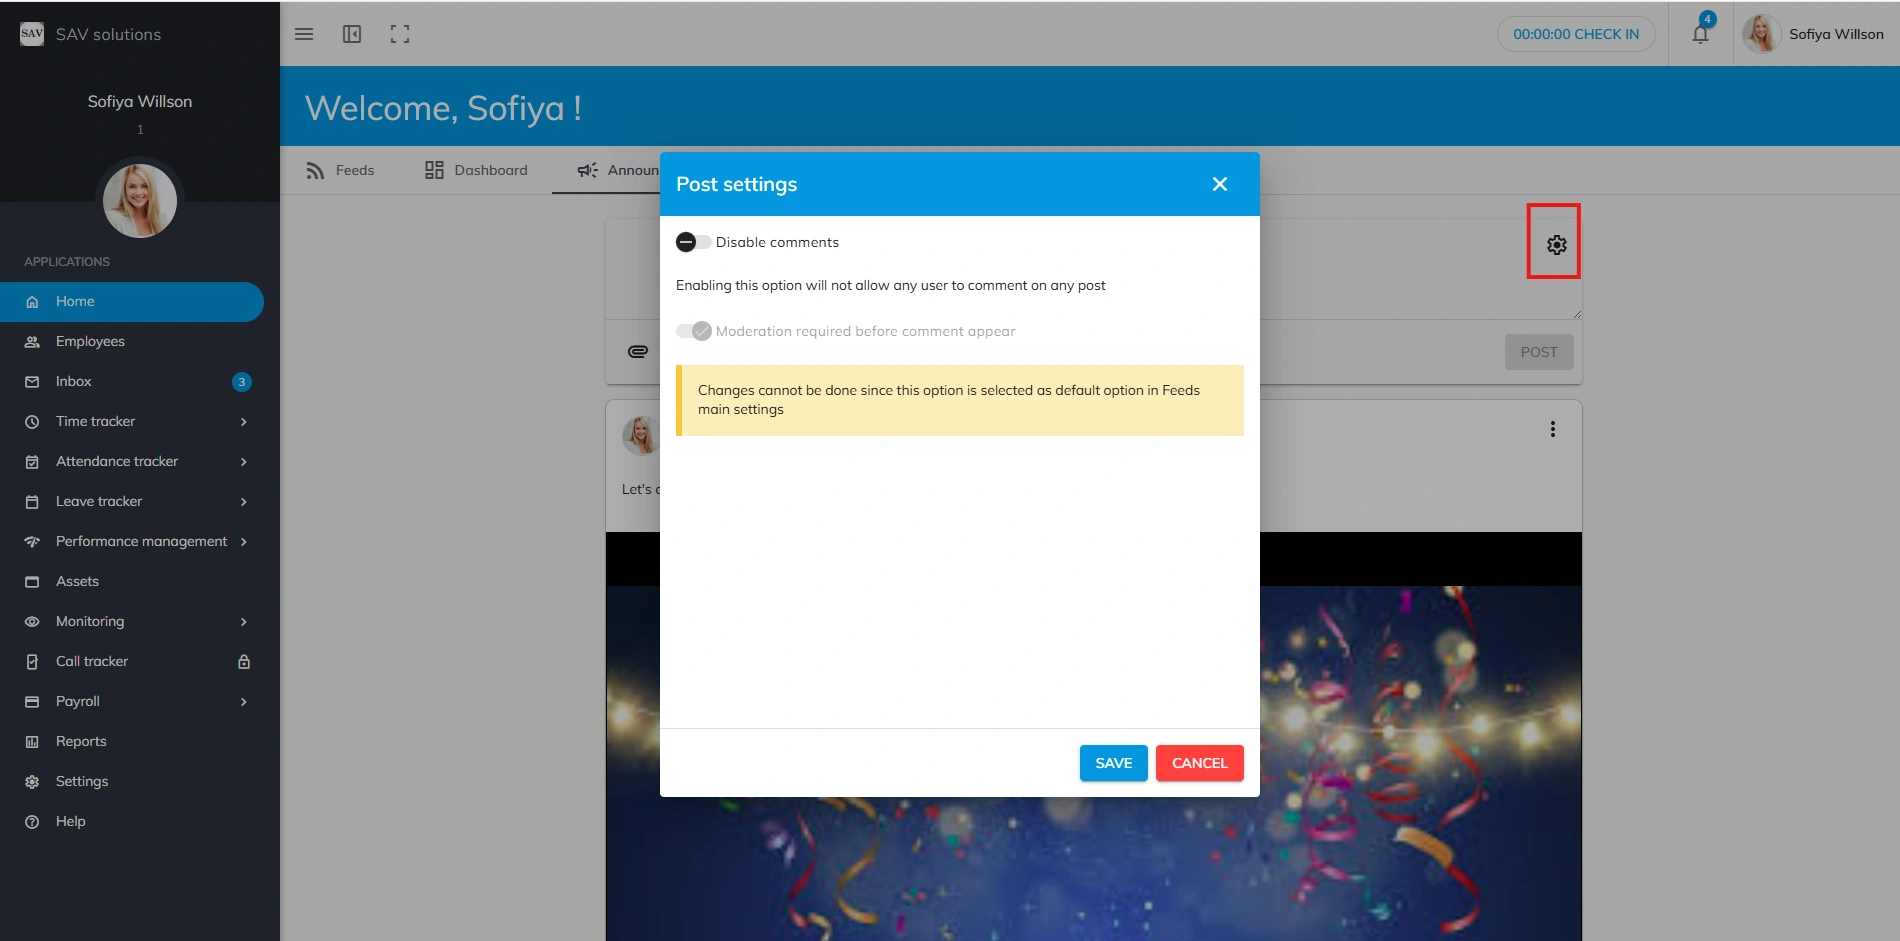Click the post settings gear icon
This screenshot has height=941, width=1900.
[x=1556, y=244]
